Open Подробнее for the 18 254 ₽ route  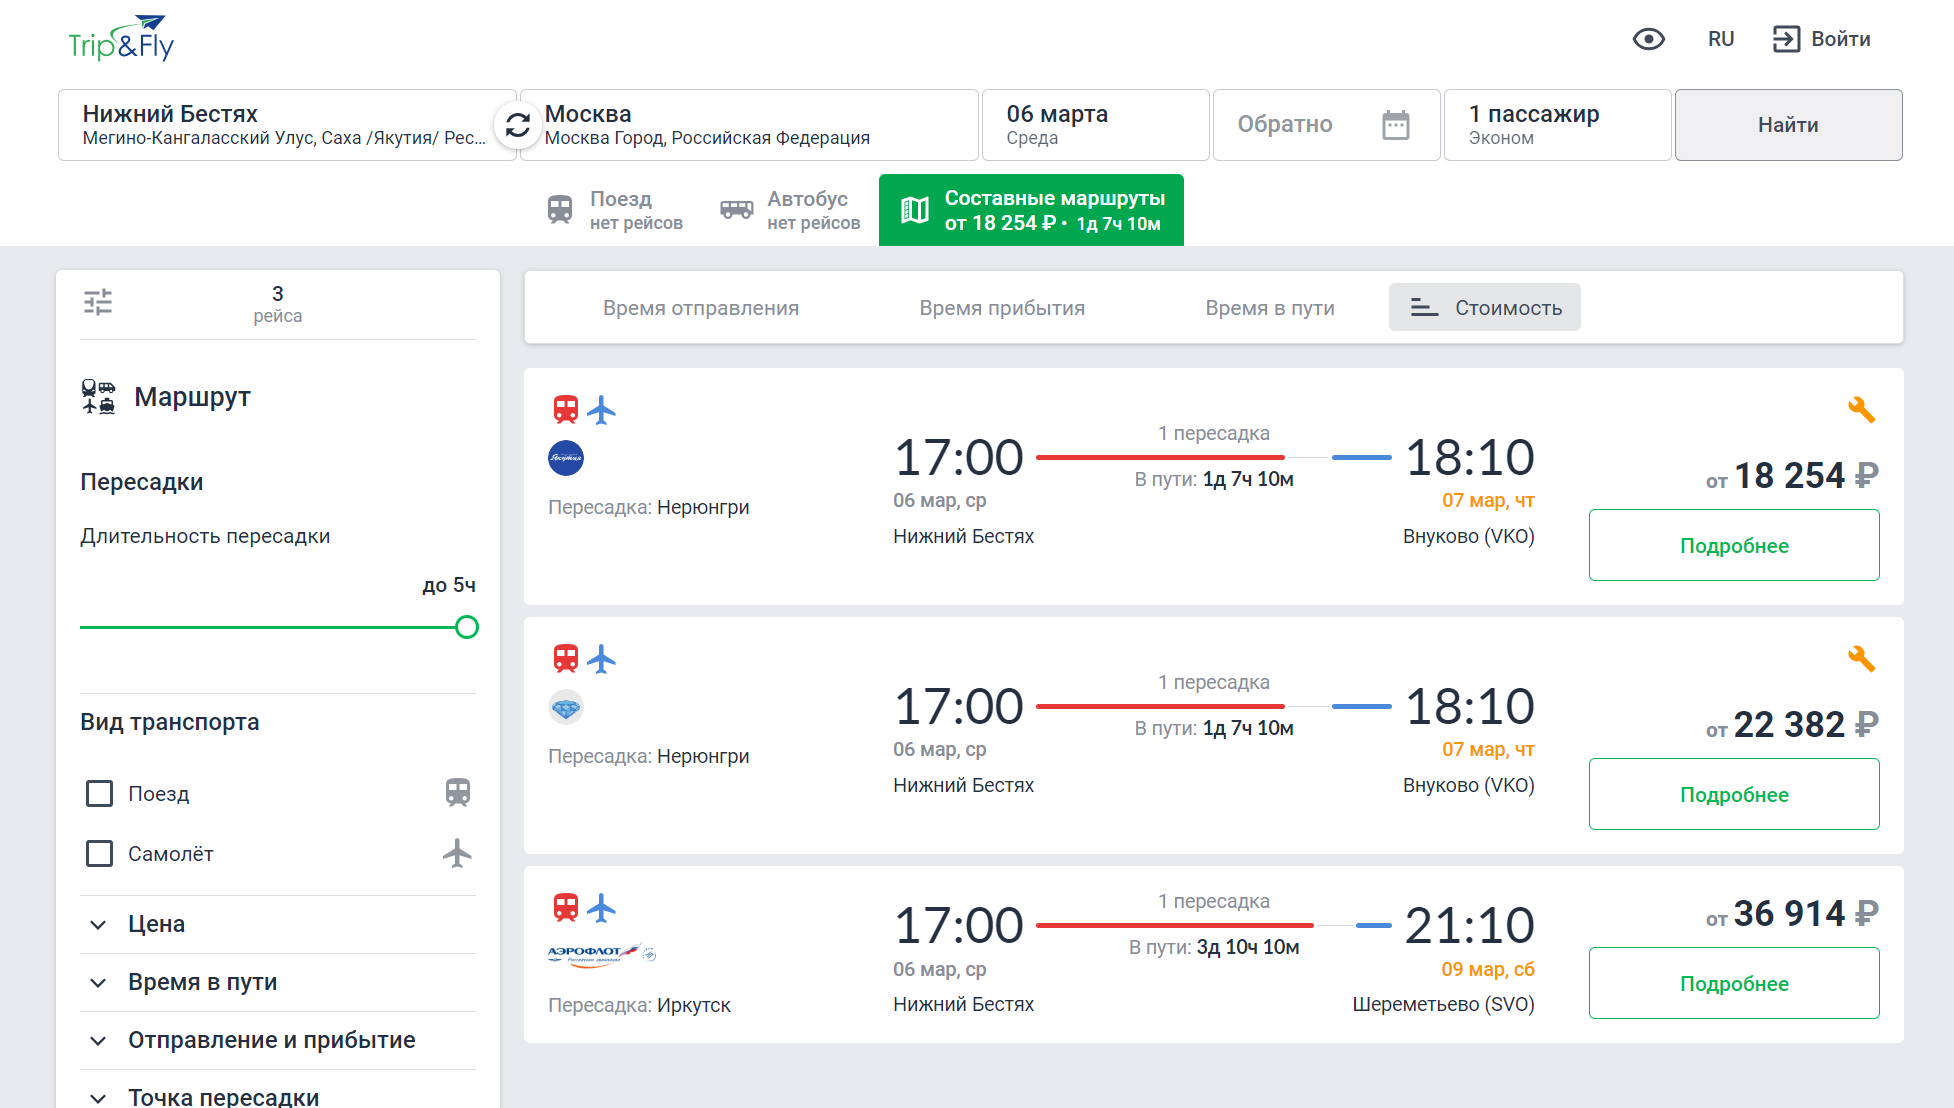[1734, 545]
